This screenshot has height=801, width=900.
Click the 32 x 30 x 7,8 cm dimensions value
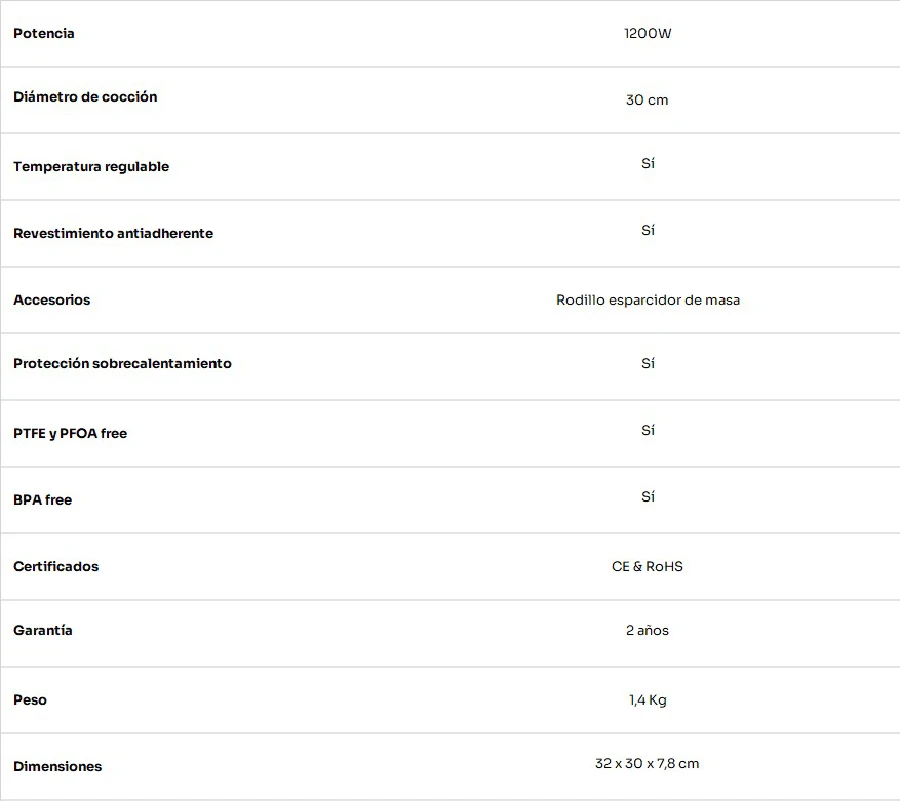pyautogui.click(x=647, y=764)
